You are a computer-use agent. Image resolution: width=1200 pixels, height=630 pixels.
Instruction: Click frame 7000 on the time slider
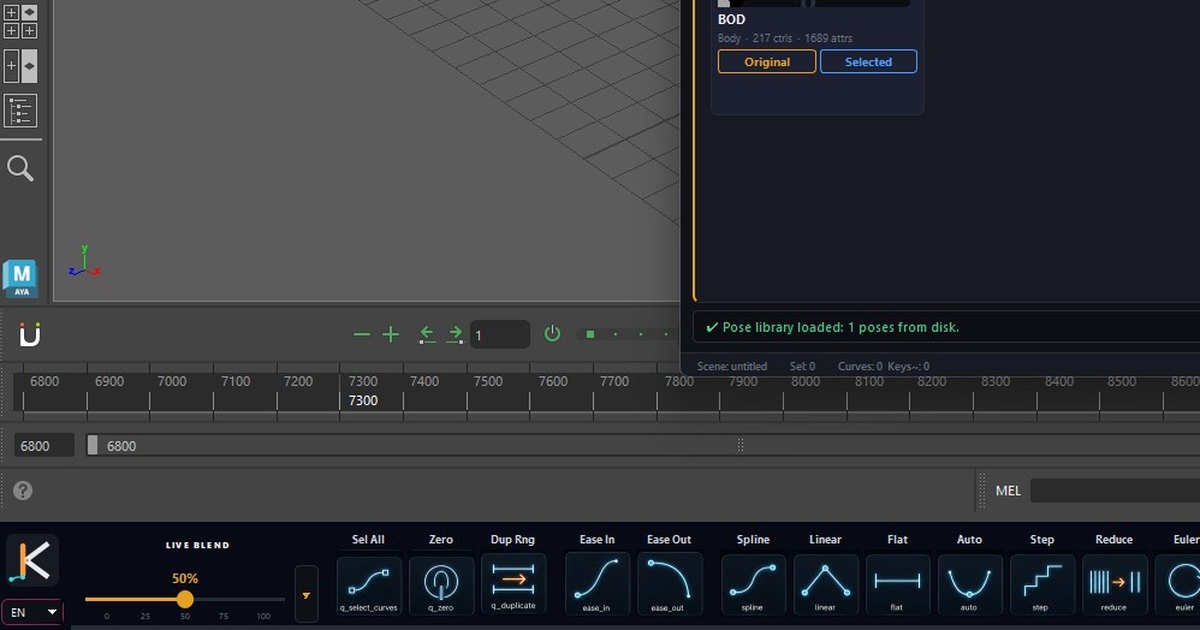pos(172,382)
